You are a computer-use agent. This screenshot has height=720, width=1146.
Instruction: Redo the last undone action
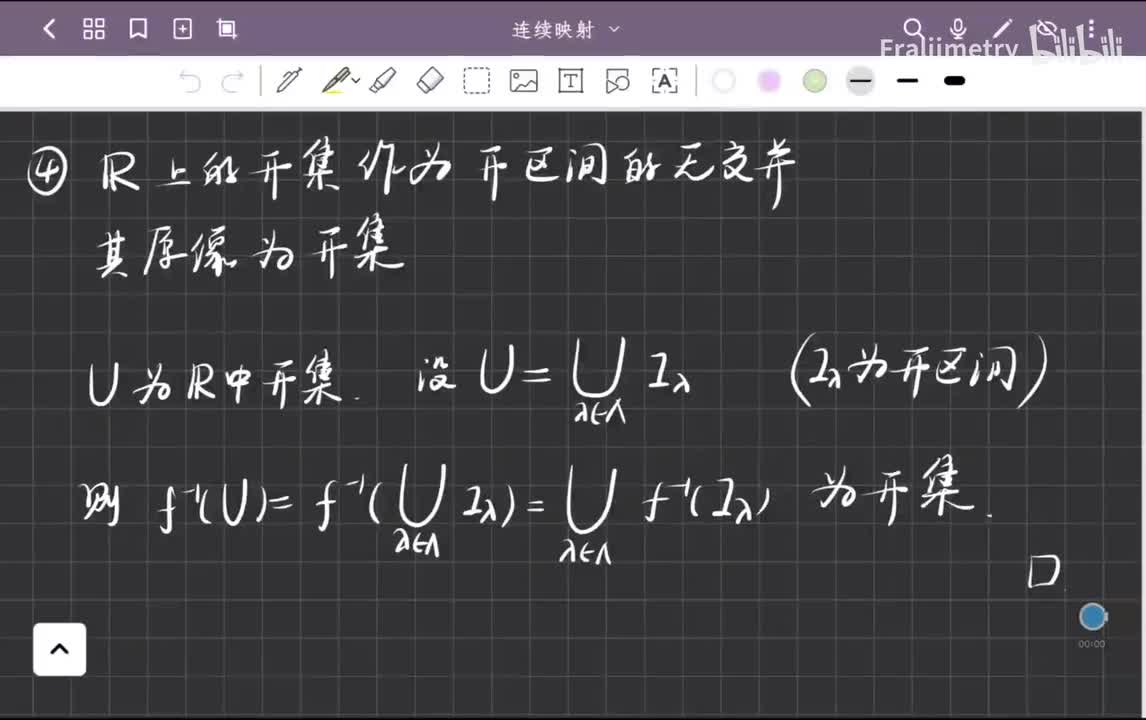[x=233, y=81]
